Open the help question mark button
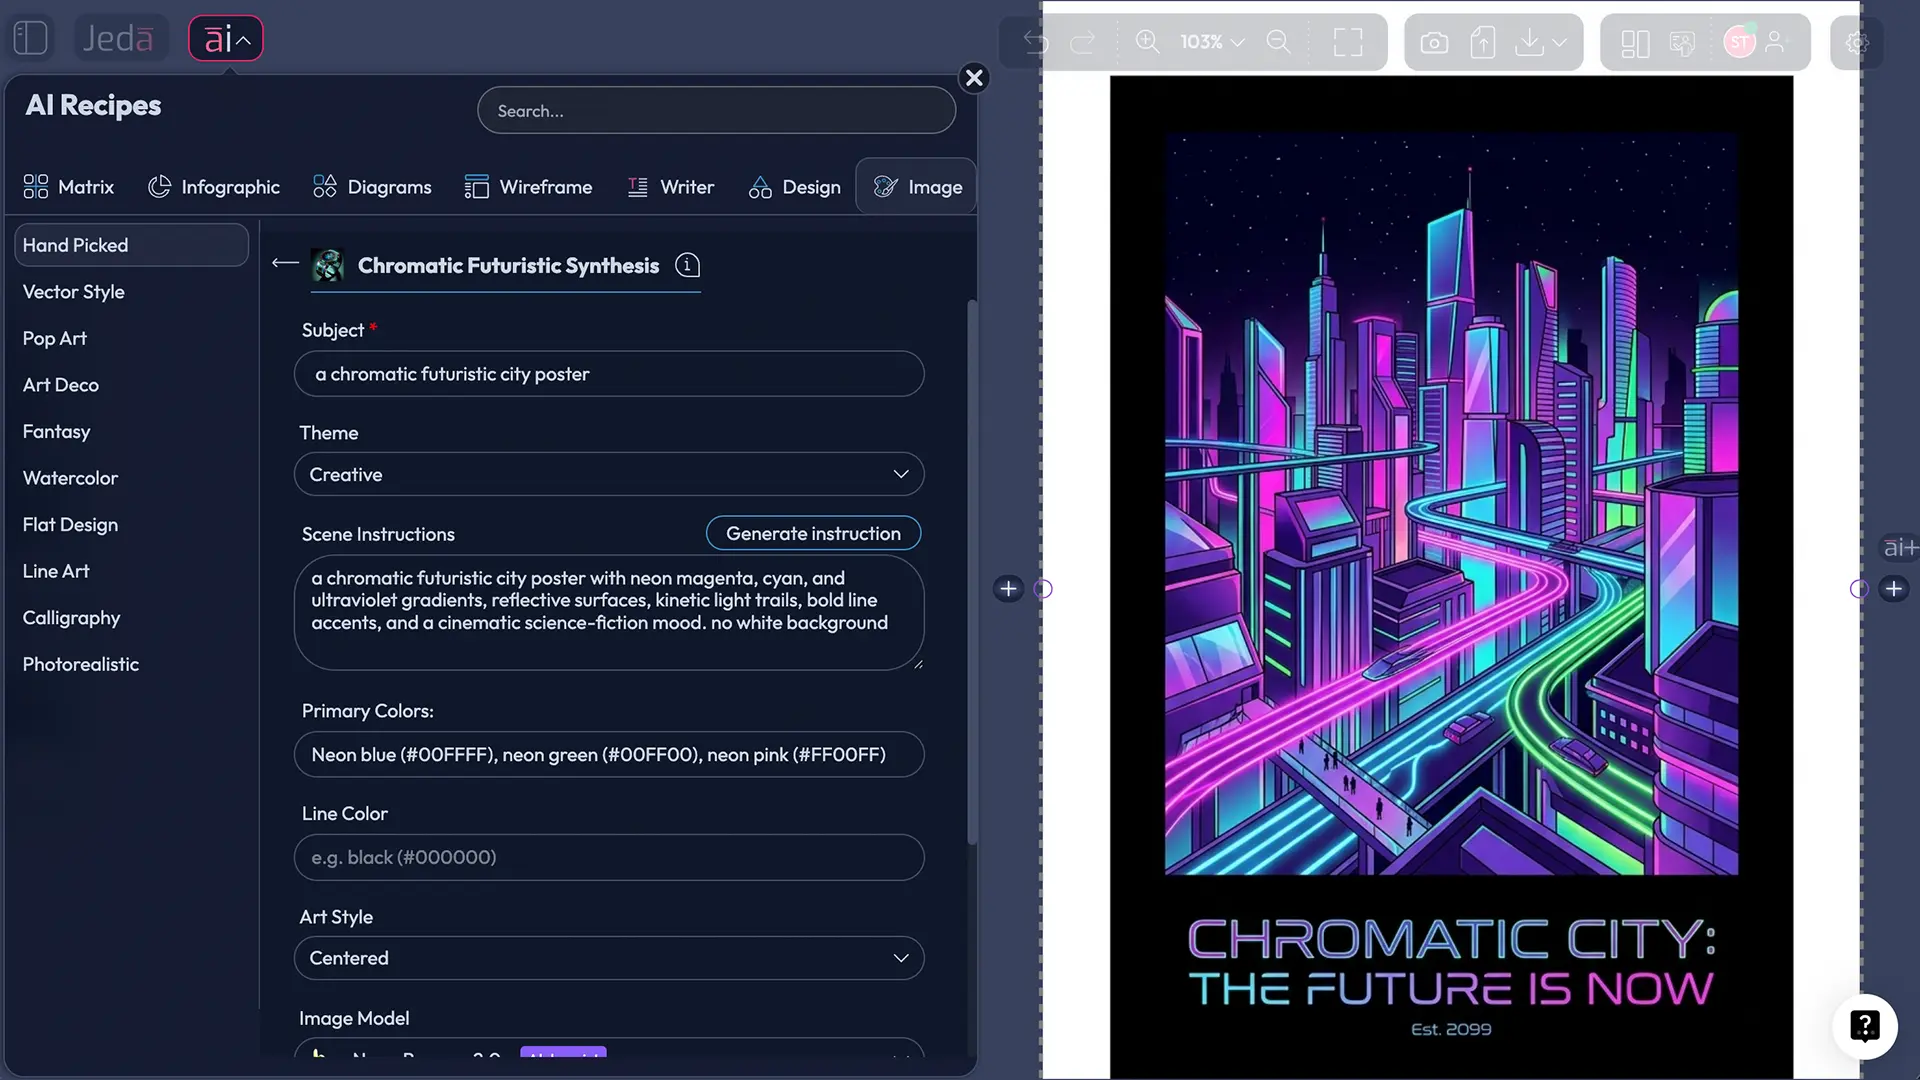Image resolution: width=1920 pixels, height=1080 pixels. [x=1865, y=1026]
